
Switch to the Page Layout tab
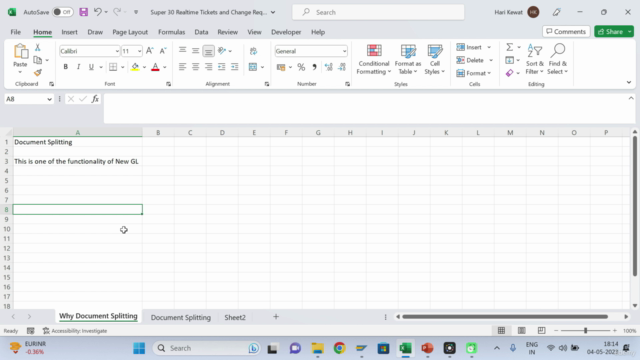(130, 32)
